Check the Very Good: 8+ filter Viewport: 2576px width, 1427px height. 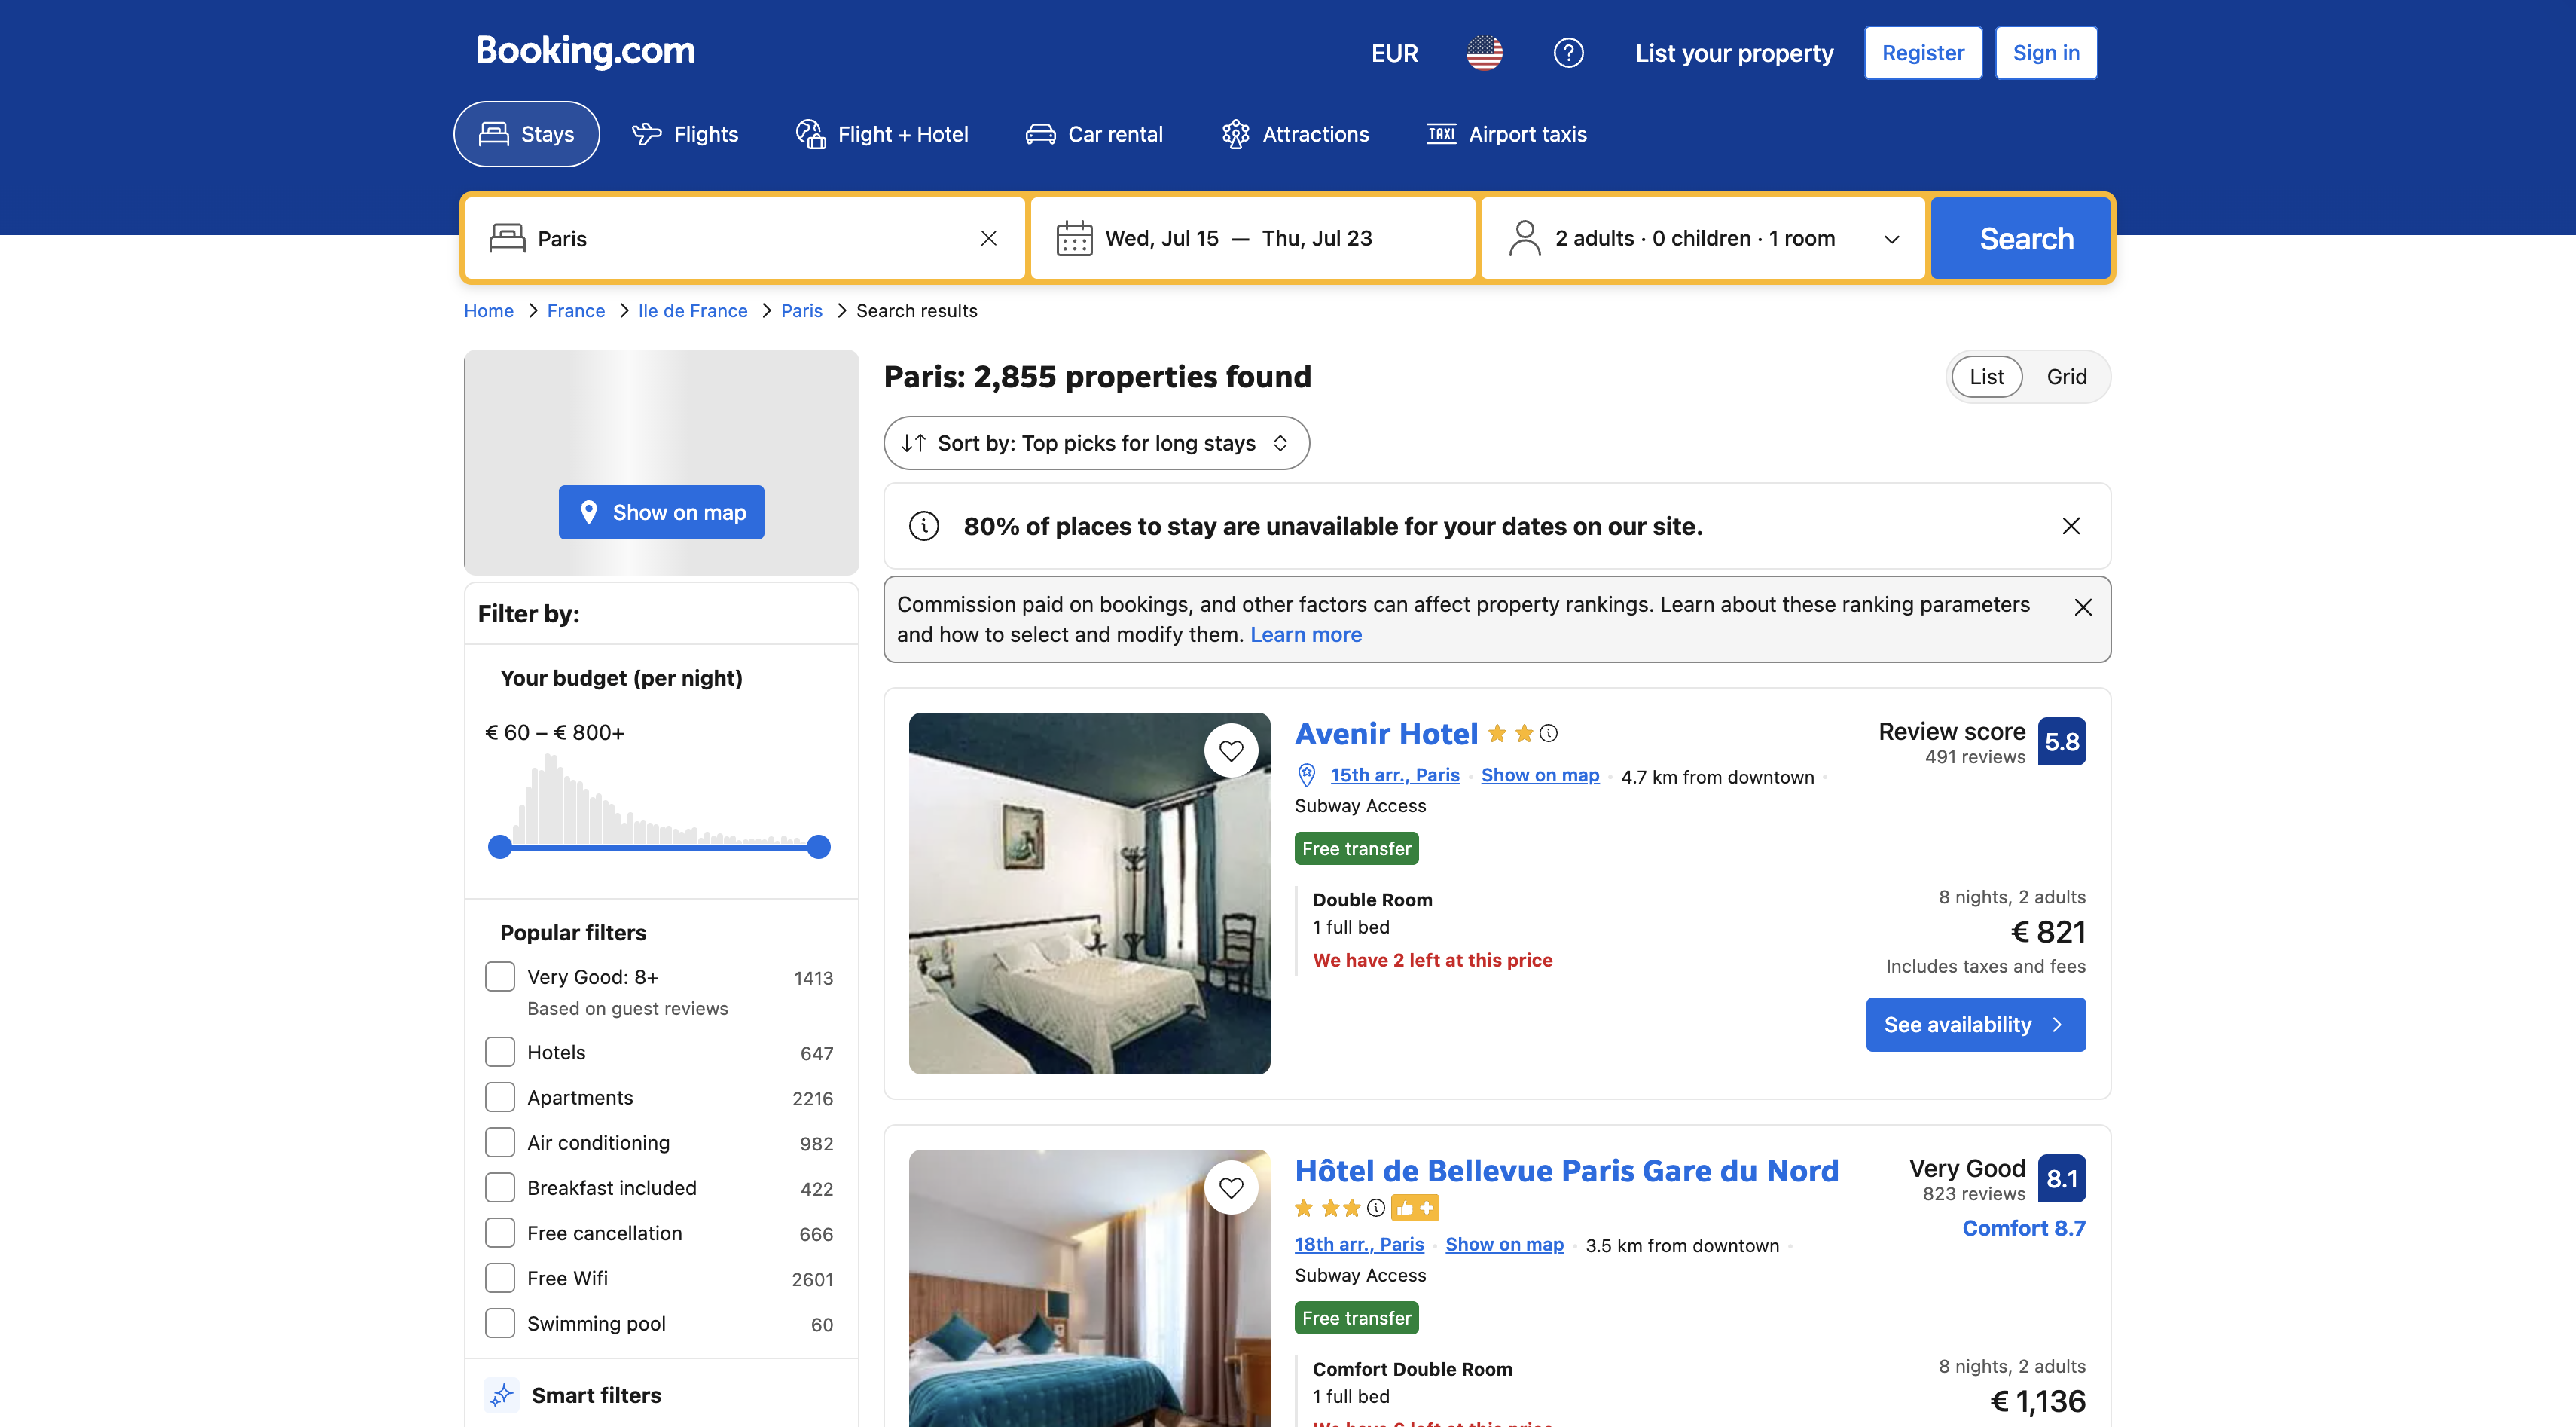pos(500,977)
